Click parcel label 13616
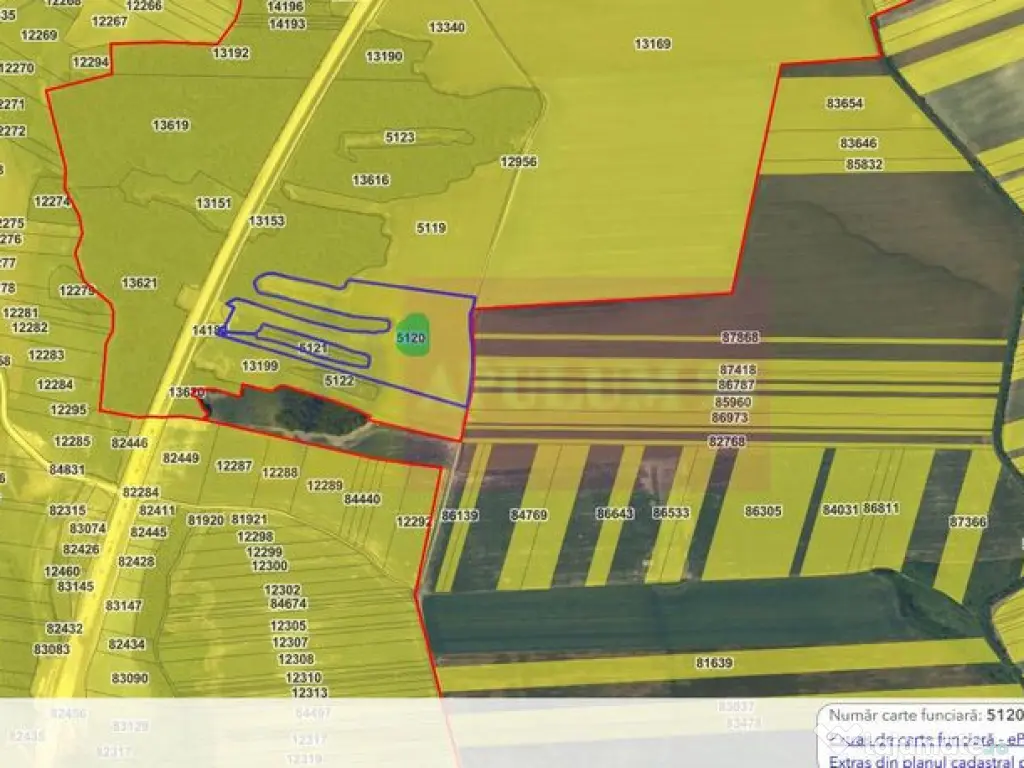 pos(371,180)
